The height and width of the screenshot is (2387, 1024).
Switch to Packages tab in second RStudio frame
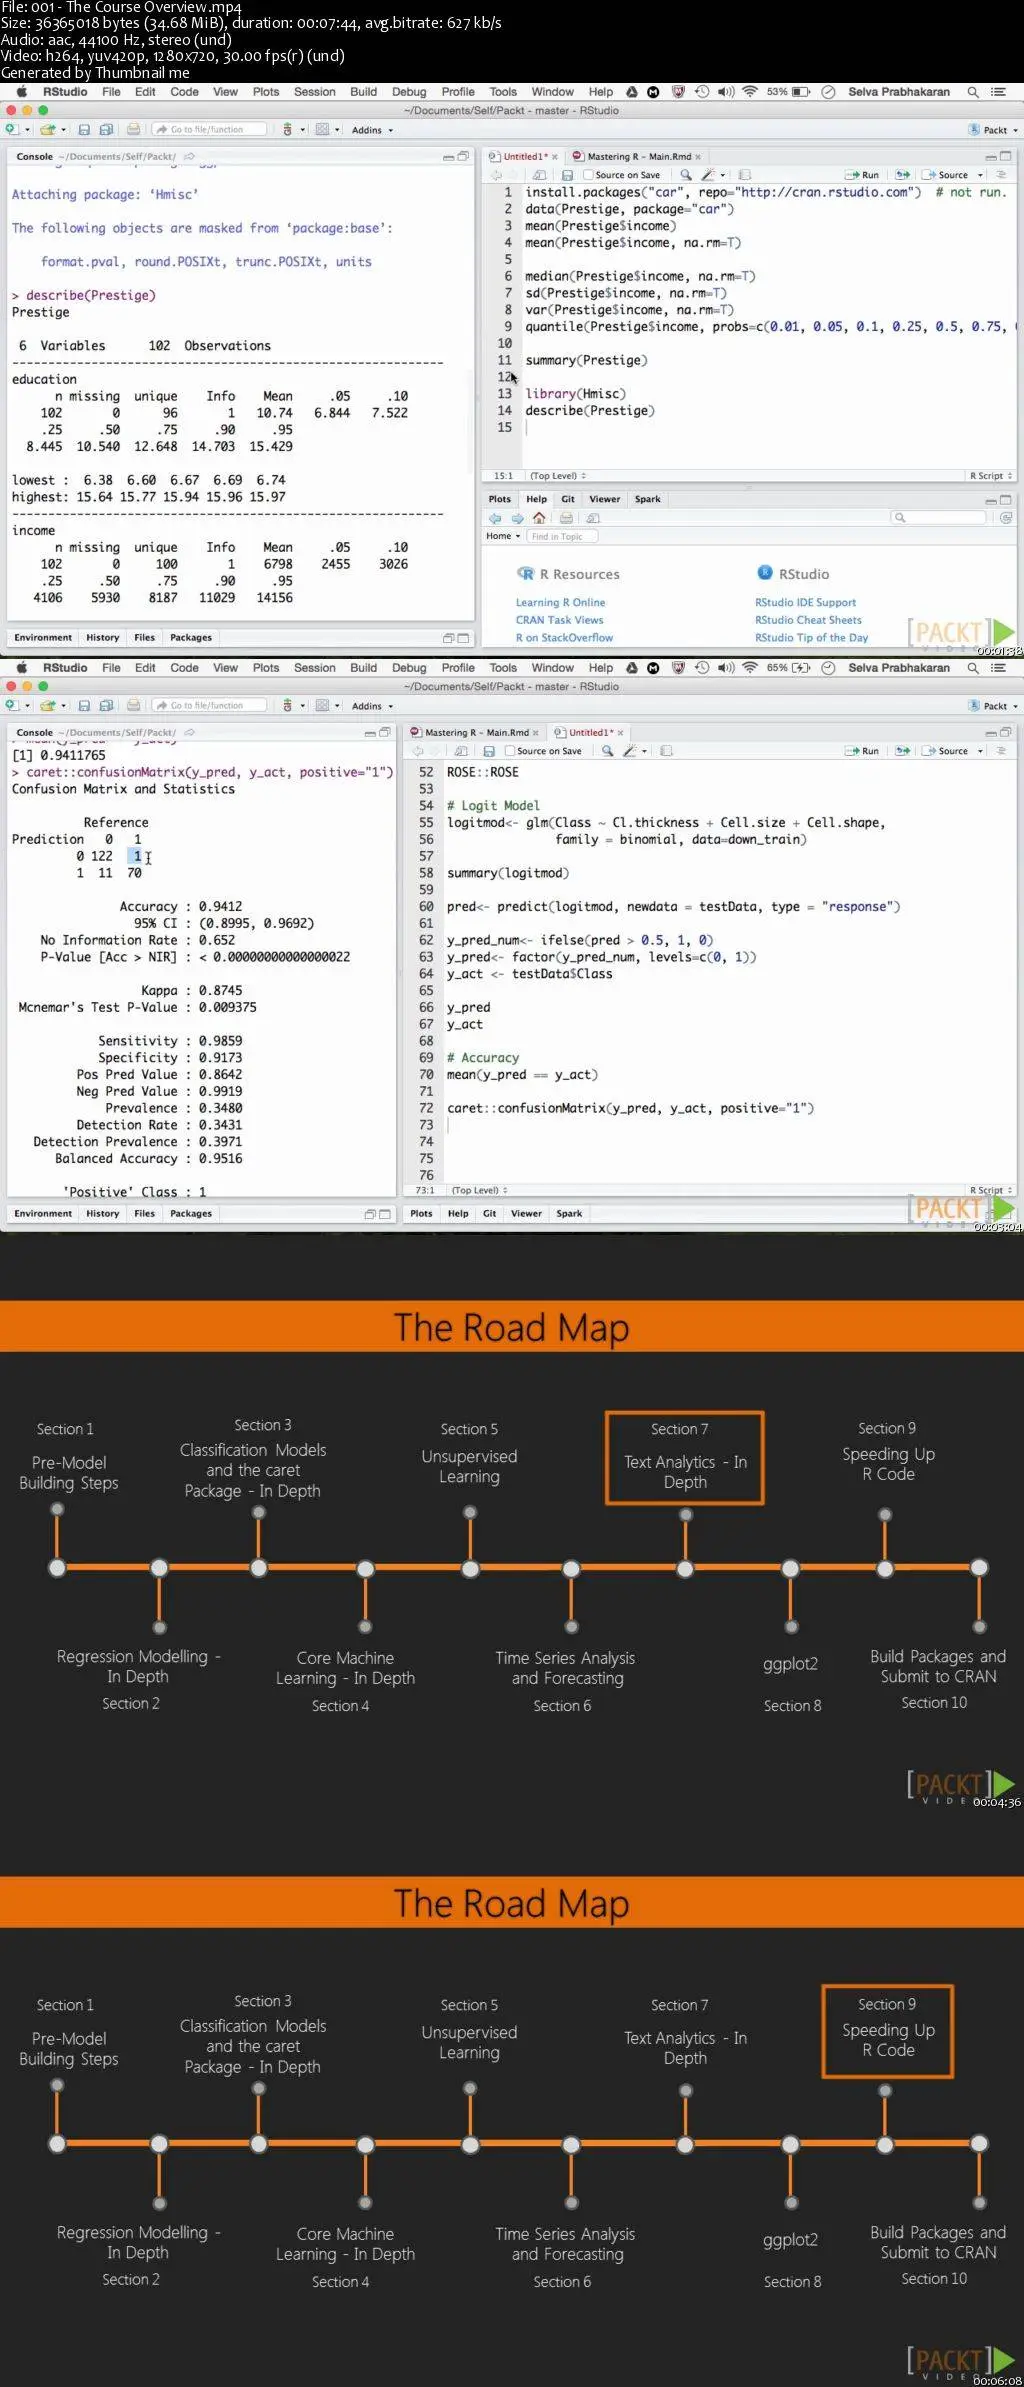coord(191,1213)
